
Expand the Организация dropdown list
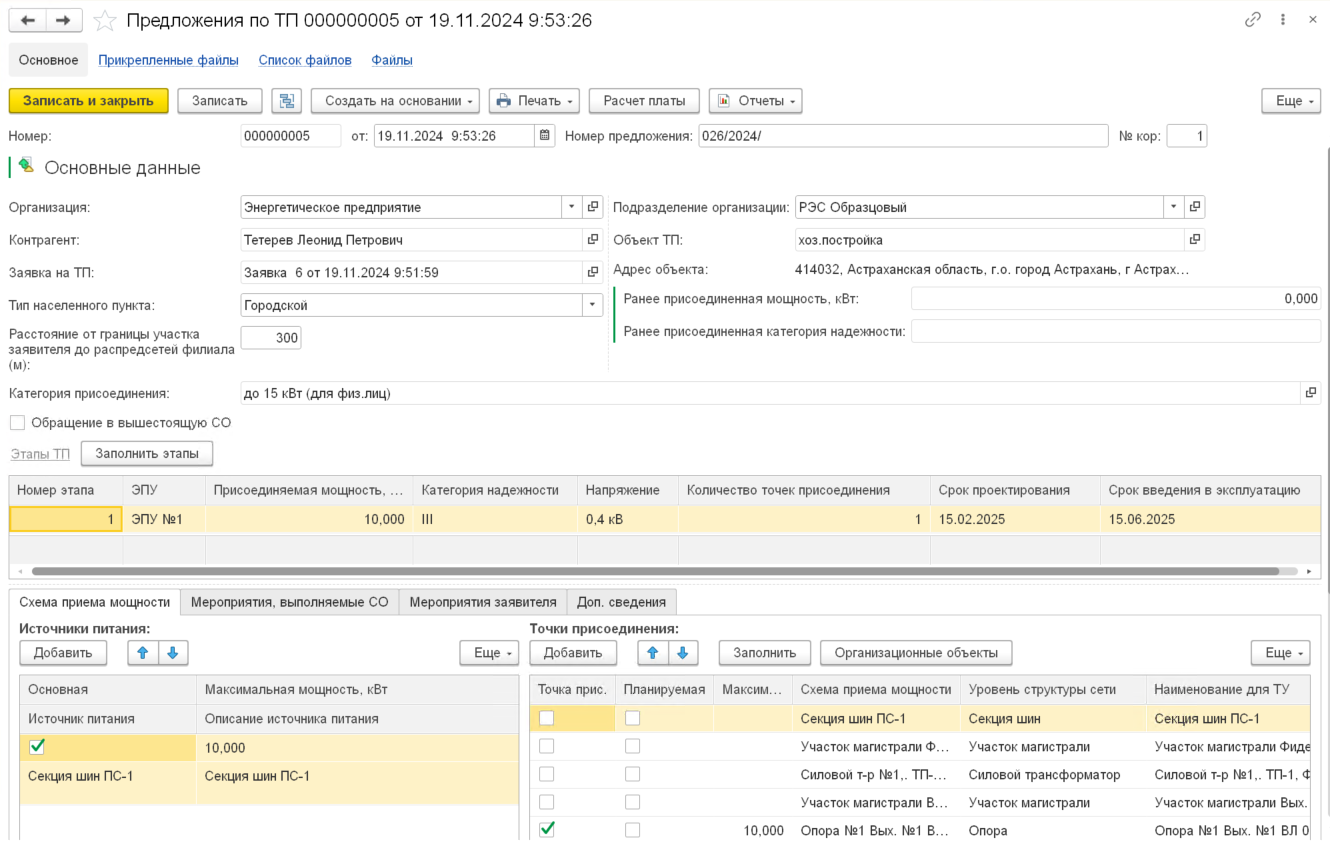coord(572,207)
